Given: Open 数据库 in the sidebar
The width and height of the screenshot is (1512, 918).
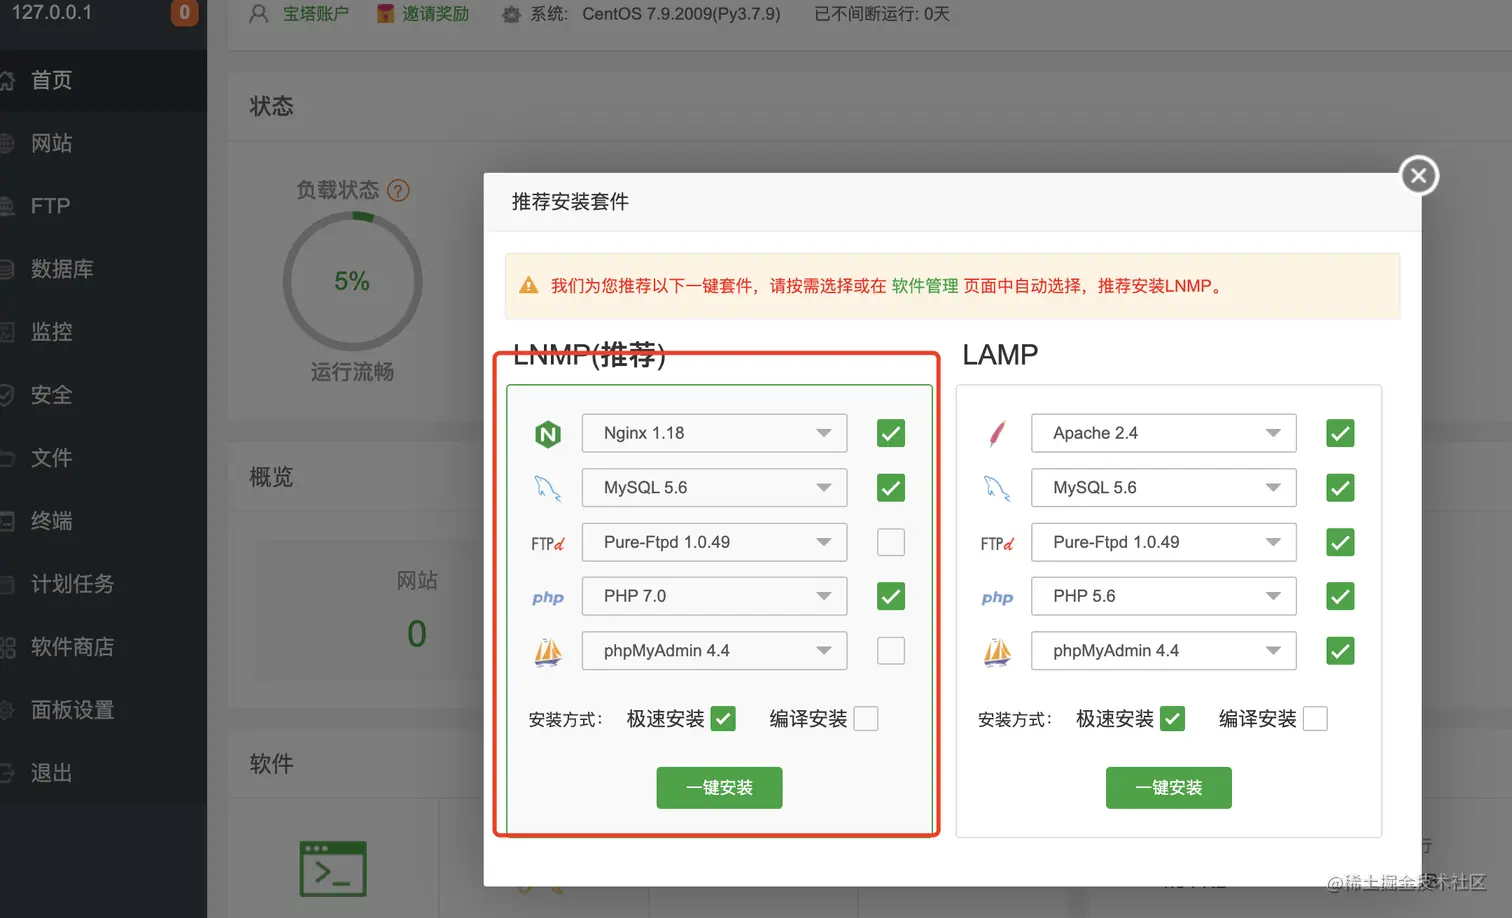Looking at the screenshot, I should click(x=103, y=269).
